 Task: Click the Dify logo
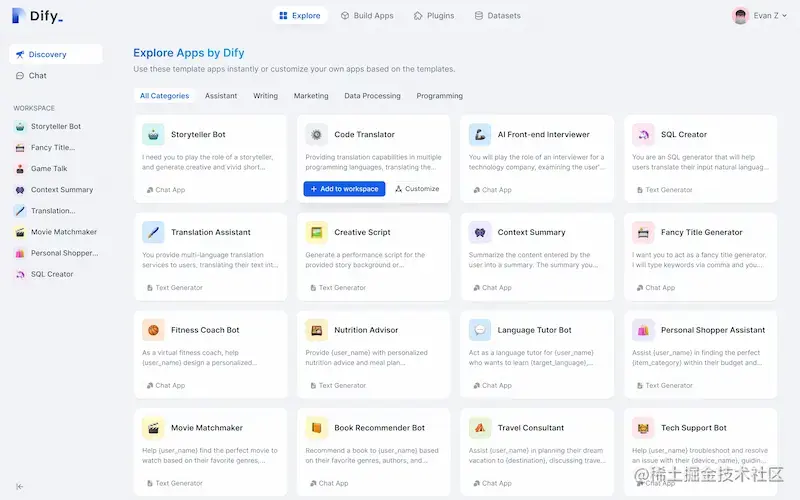(x=37, y=16)
